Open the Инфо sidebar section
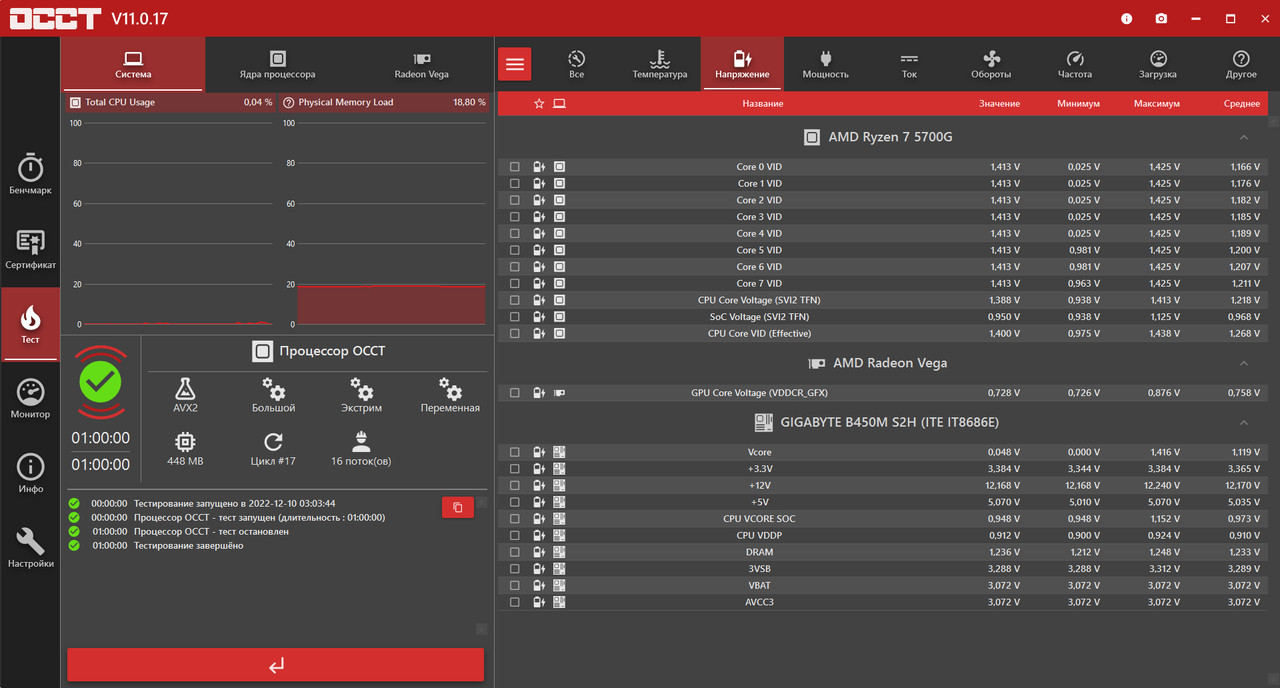The height and width of the screenshot is (688, 1280). [30, 473]
